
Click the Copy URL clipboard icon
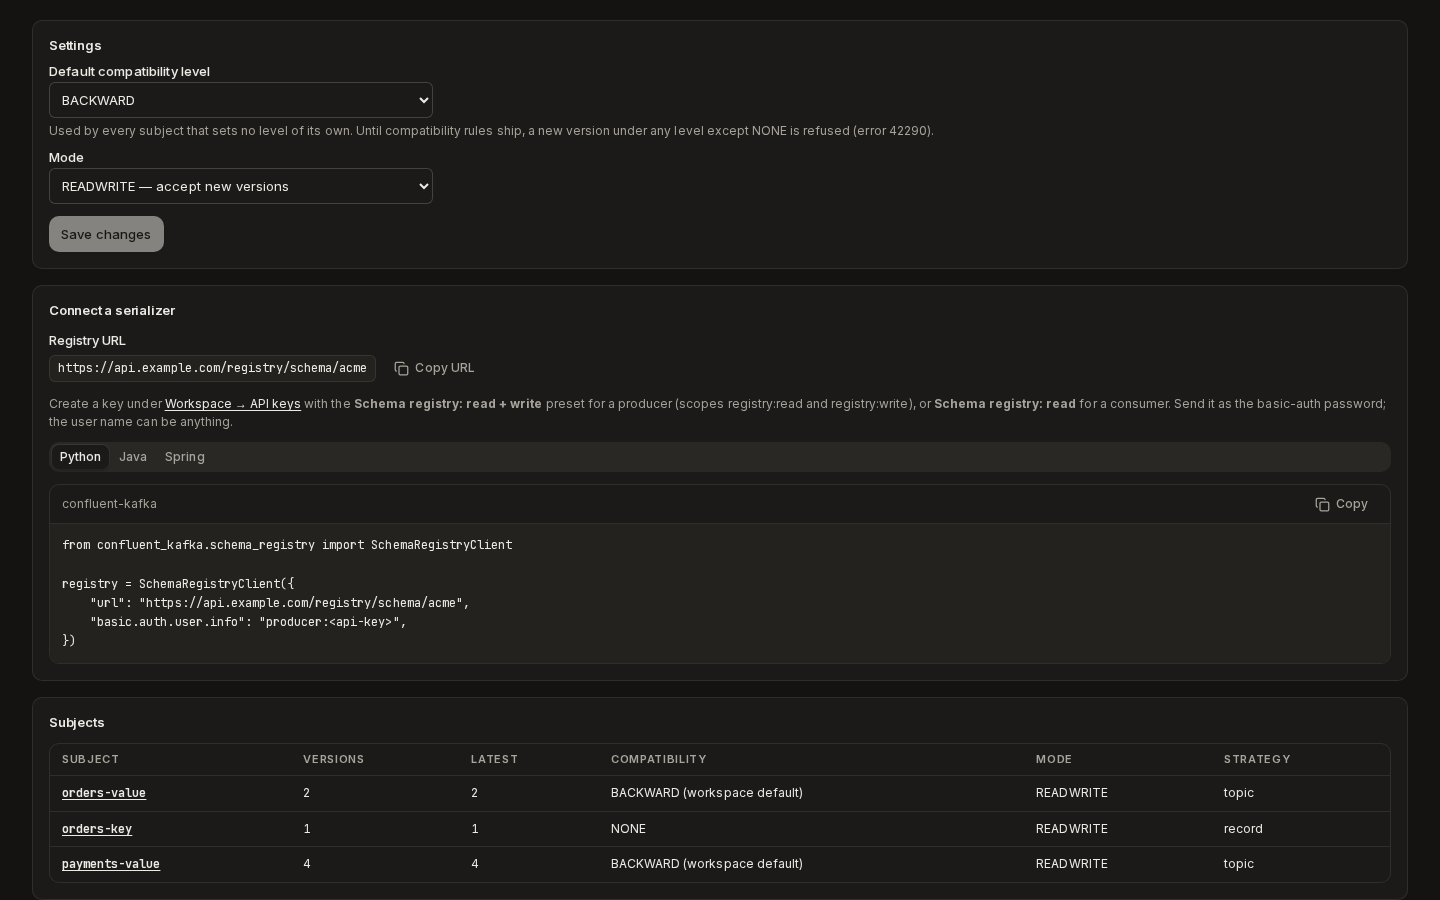click(x=401, y=369)
